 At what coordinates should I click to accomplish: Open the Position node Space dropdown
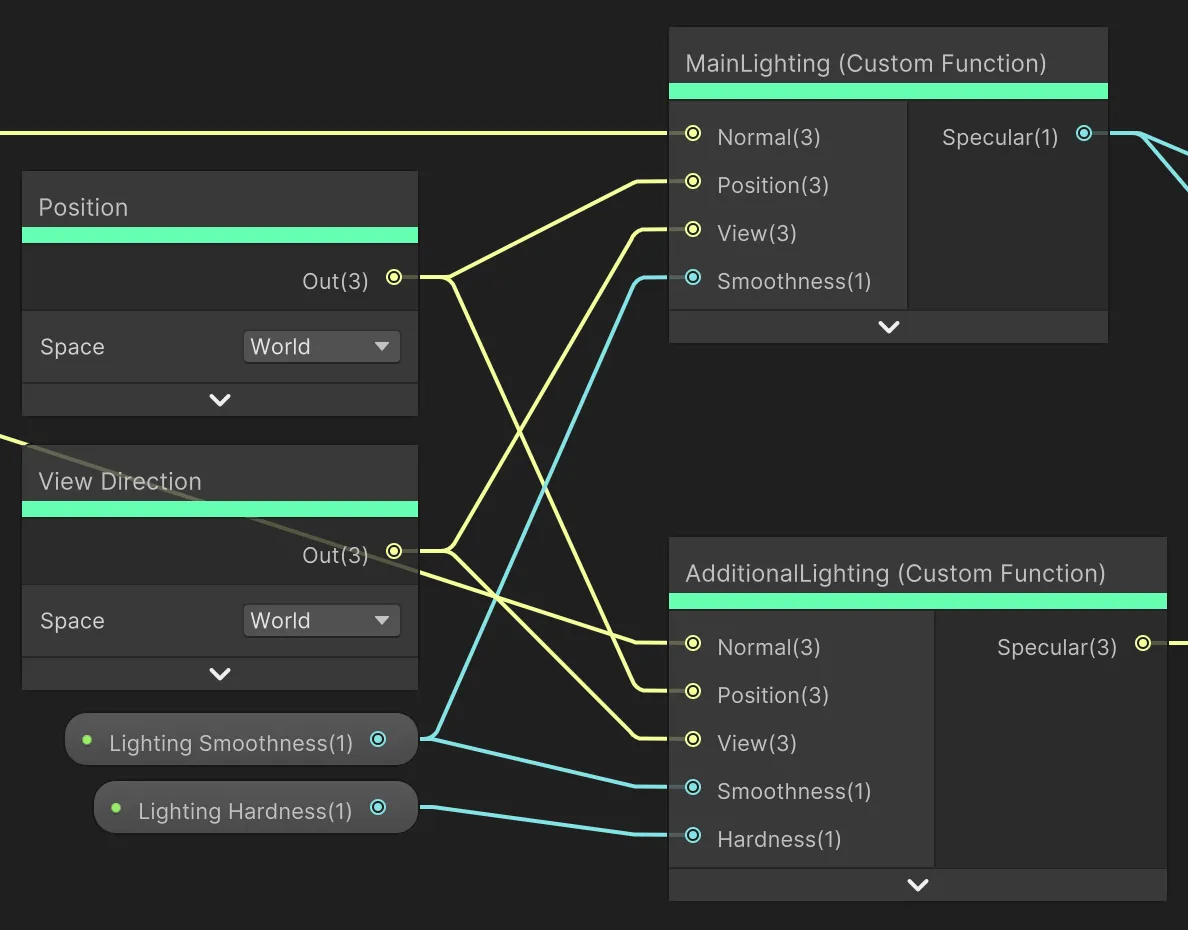click(321, 346)
